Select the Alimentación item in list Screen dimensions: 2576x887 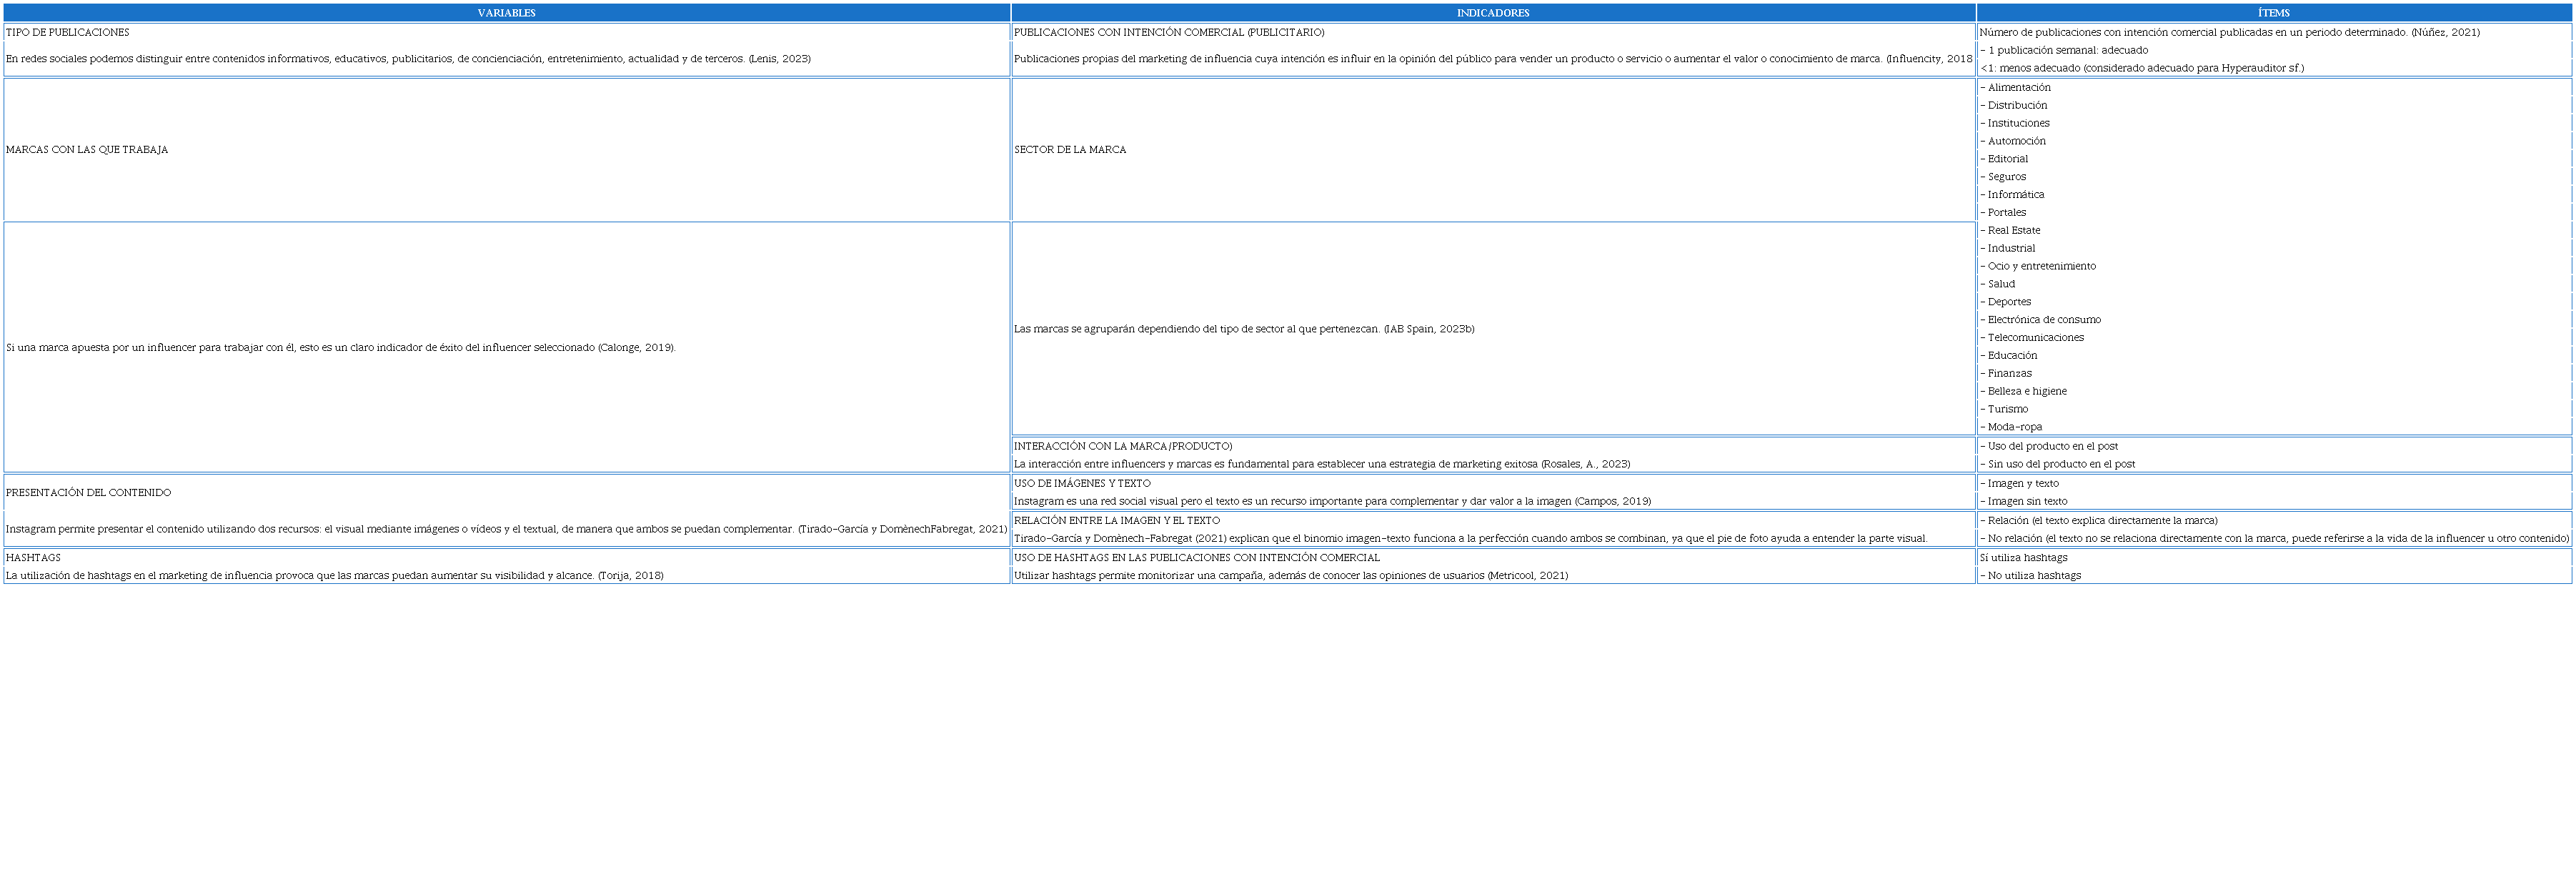tap(2018, 88)
